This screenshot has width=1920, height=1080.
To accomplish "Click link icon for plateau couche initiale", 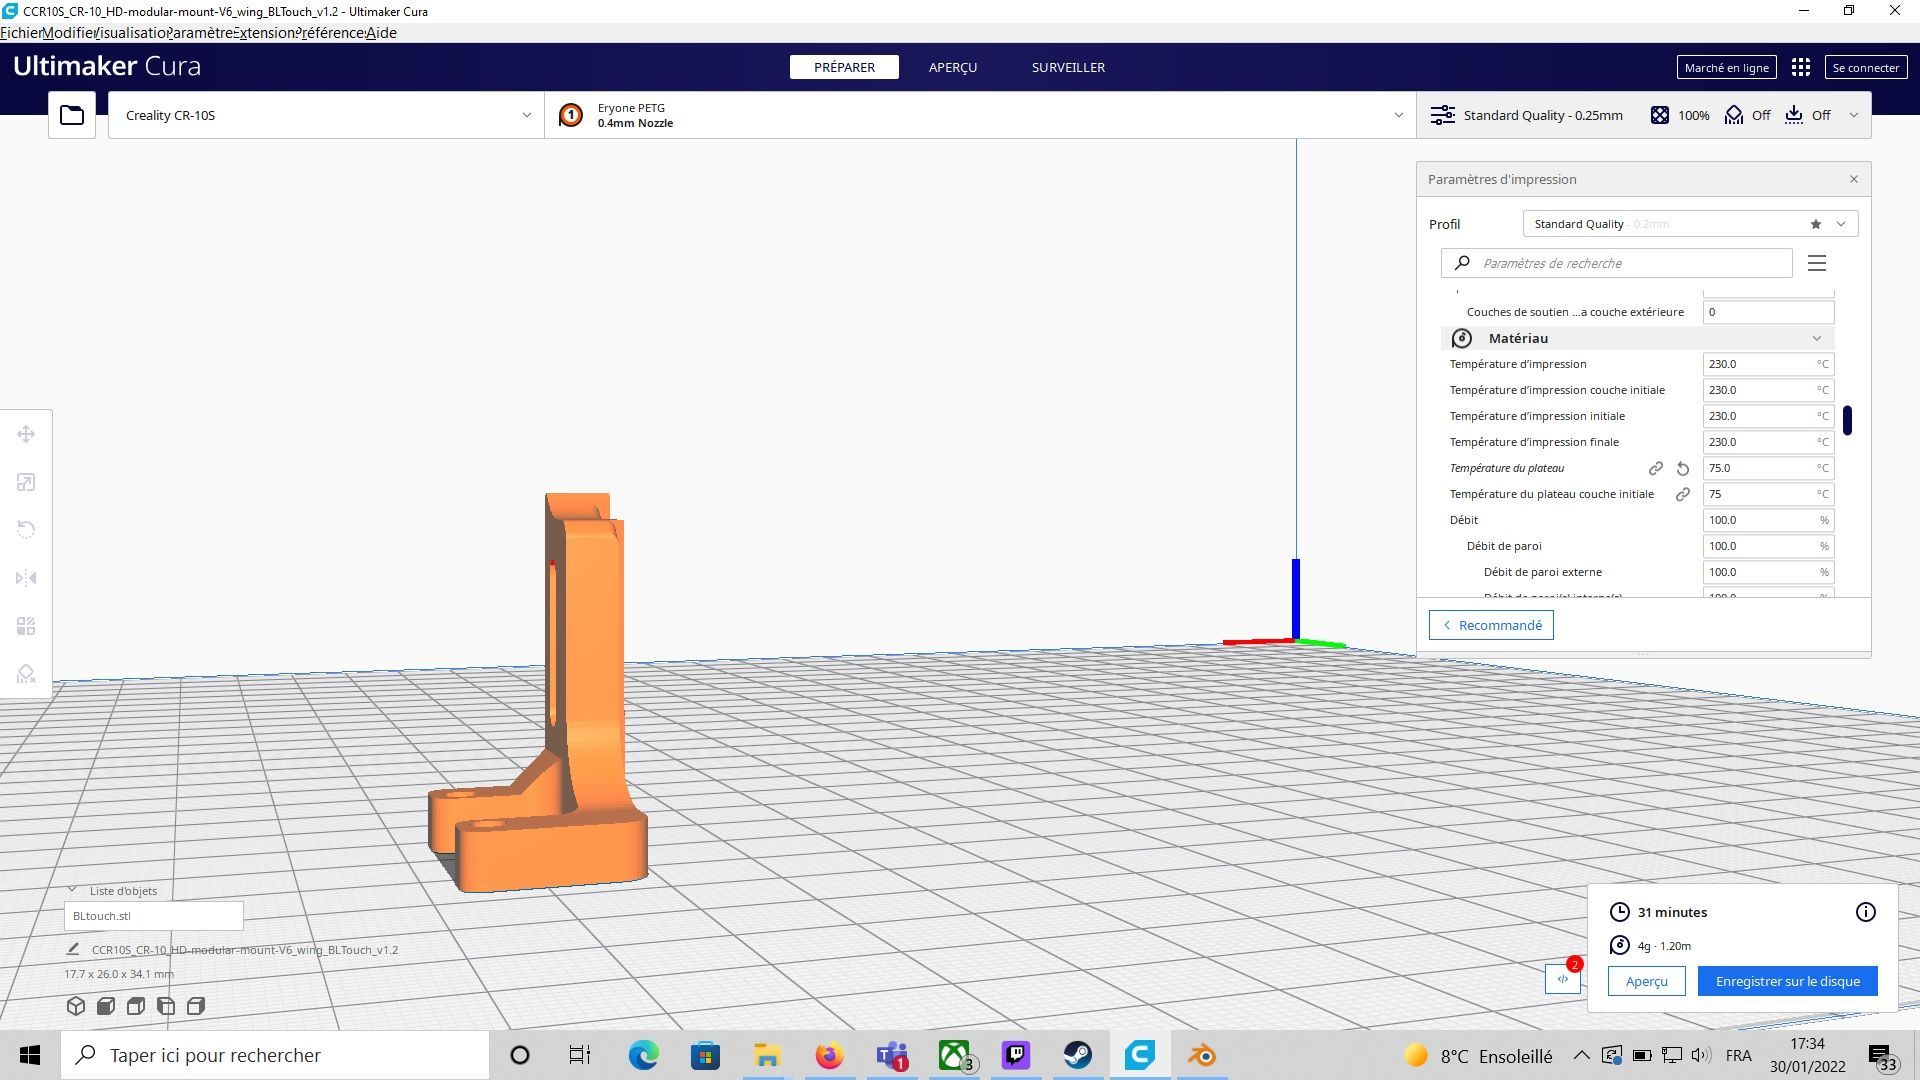I will click(x=1683, y=494).
